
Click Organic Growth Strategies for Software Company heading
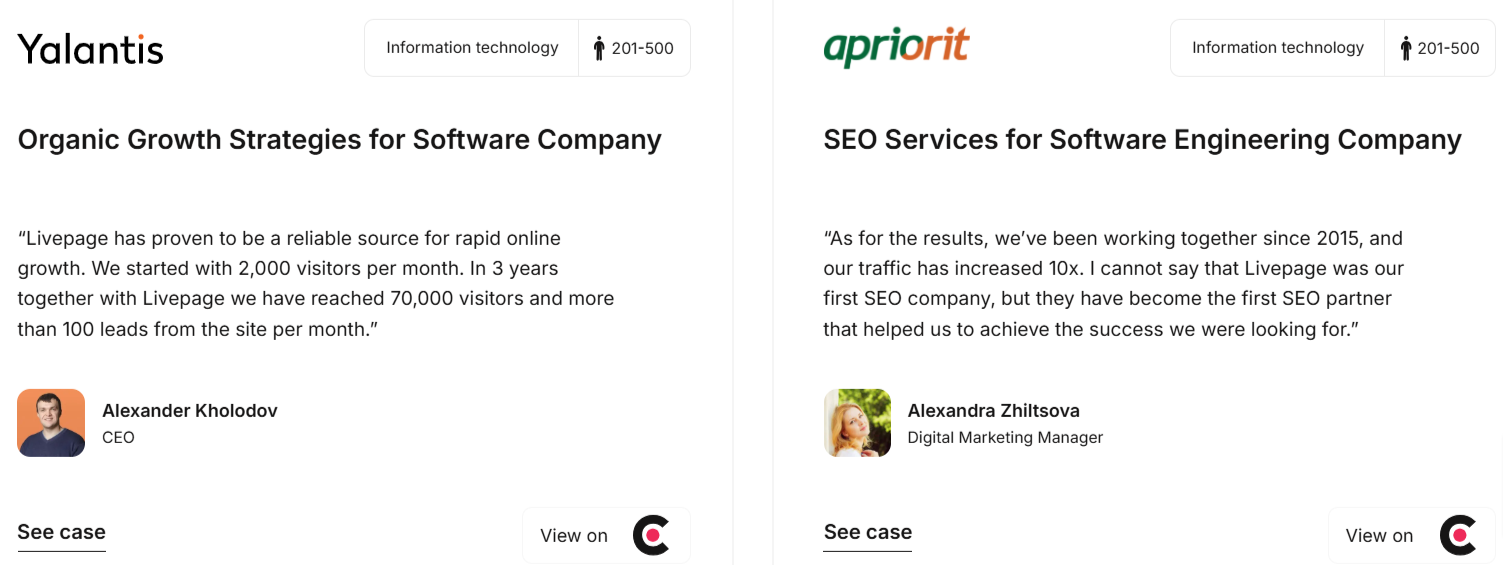tap(340, 139)
